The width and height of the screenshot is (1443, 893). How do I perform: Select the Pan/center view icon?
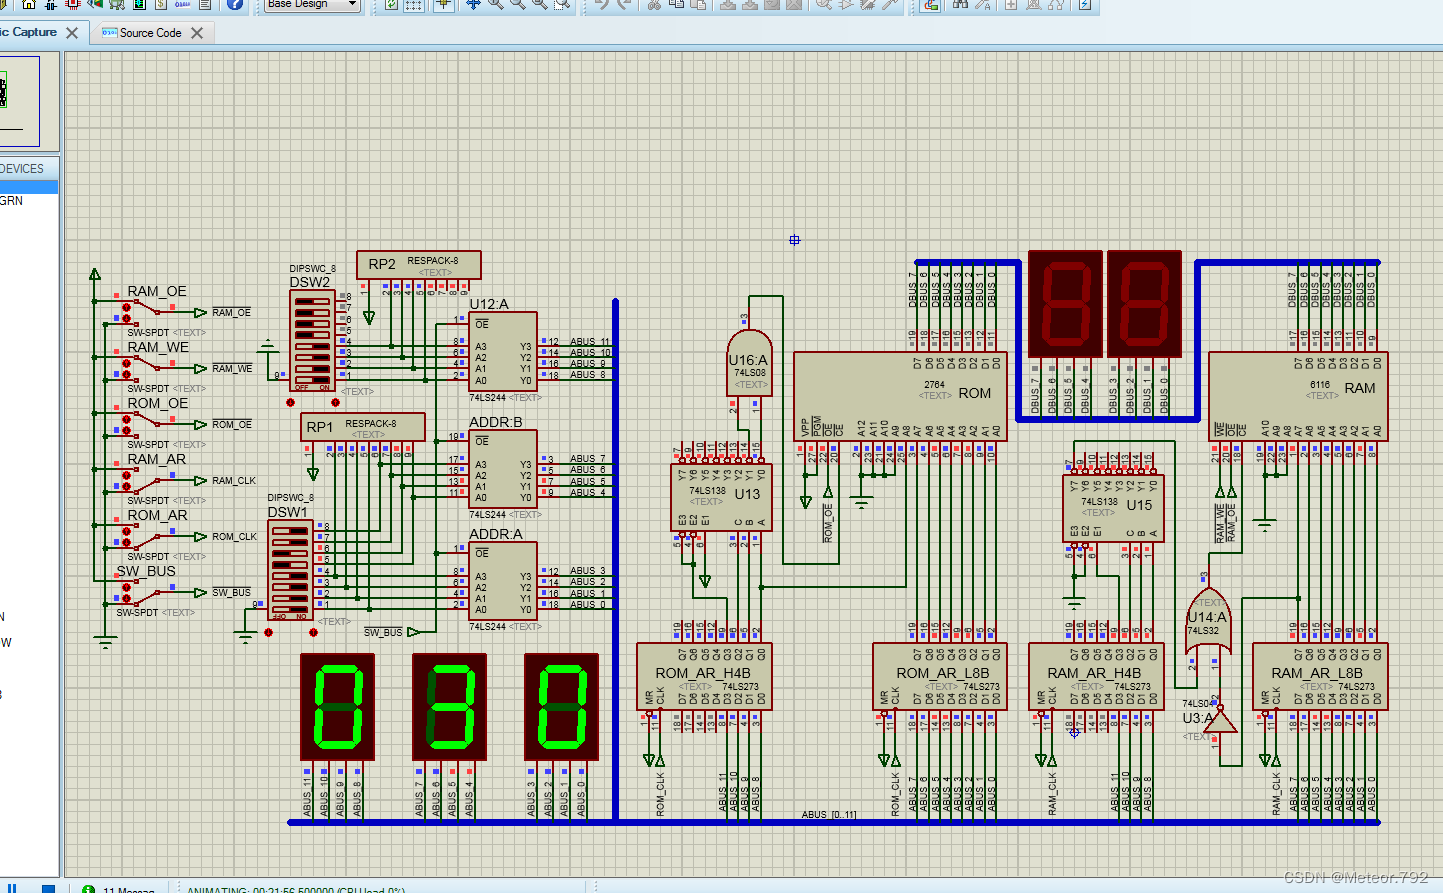(473, 4)
